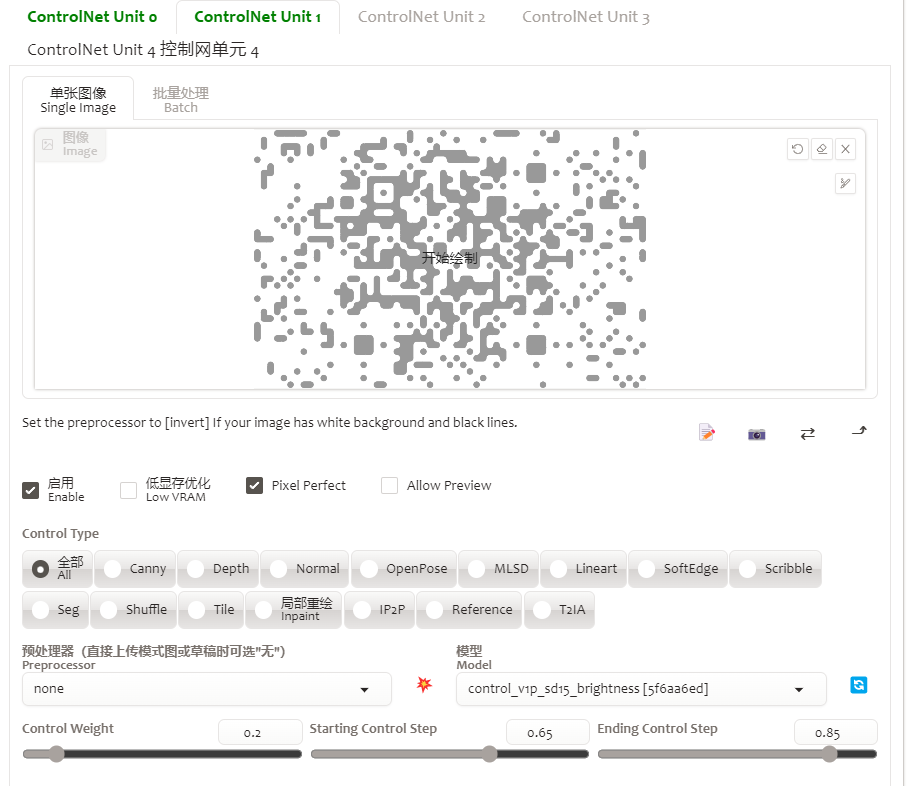
Task: Click the Starting Control Step field 0.65
Action: [548, 732]
